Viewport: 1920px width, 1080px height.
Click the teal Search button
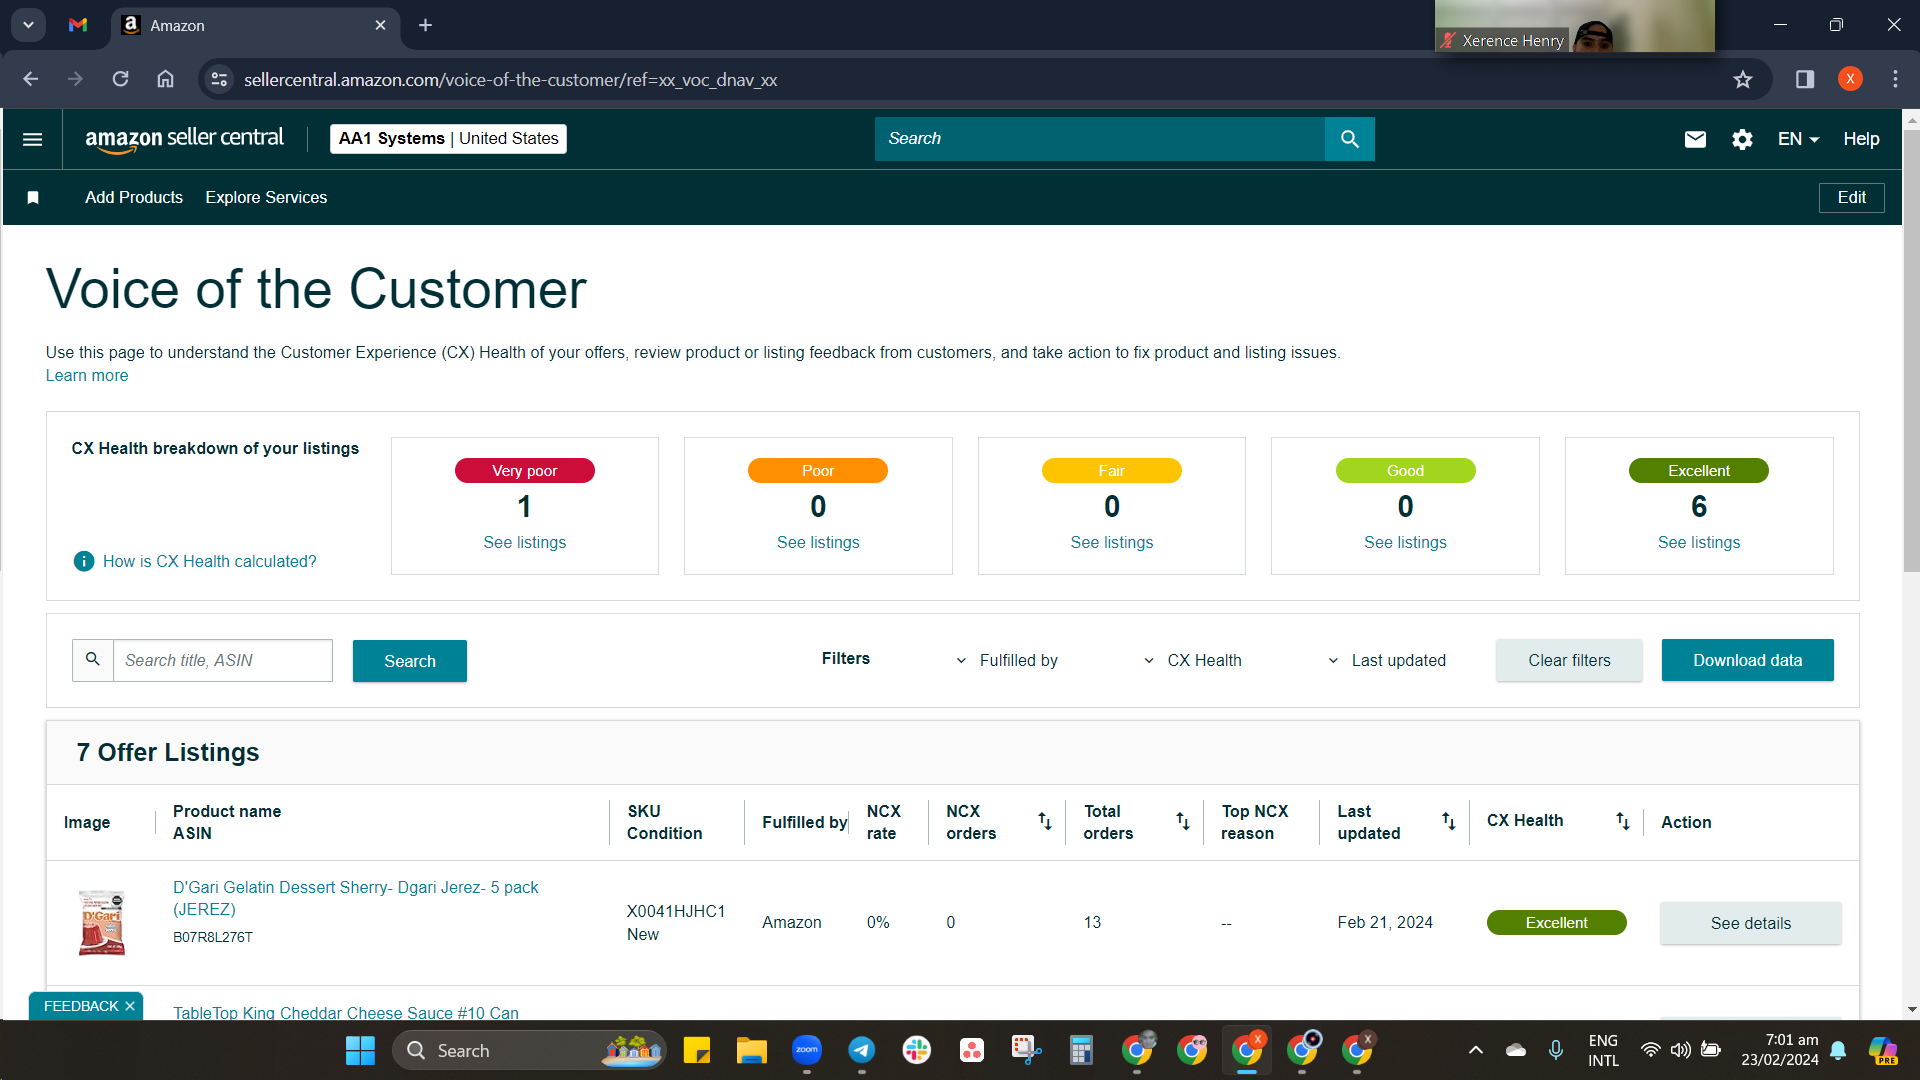410,661
